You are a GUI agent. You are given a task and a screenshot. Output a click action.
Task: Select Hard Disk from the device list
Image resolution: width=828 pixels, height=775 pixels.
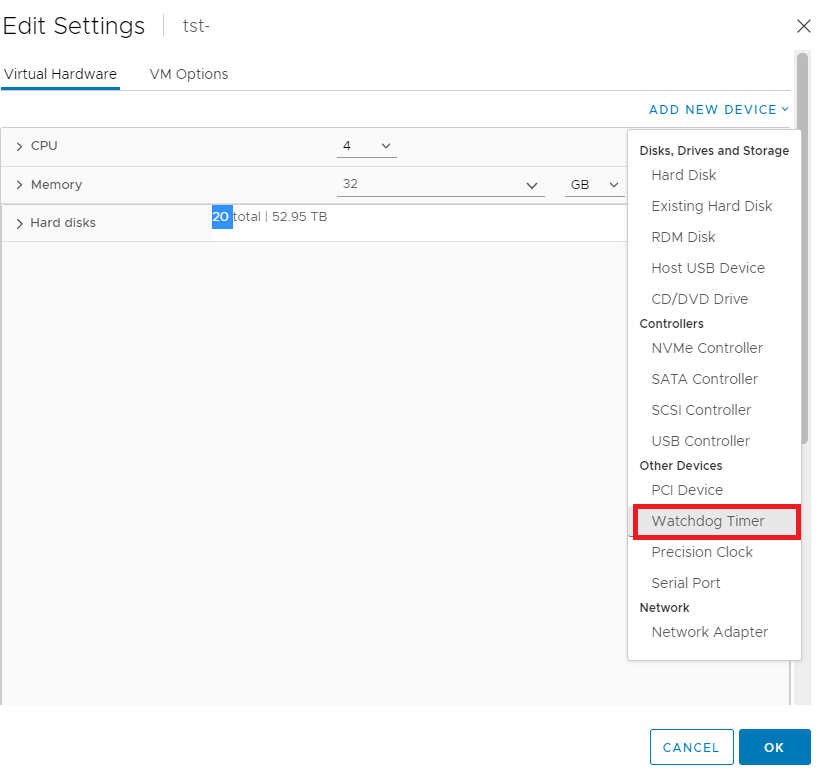[684, 175]
